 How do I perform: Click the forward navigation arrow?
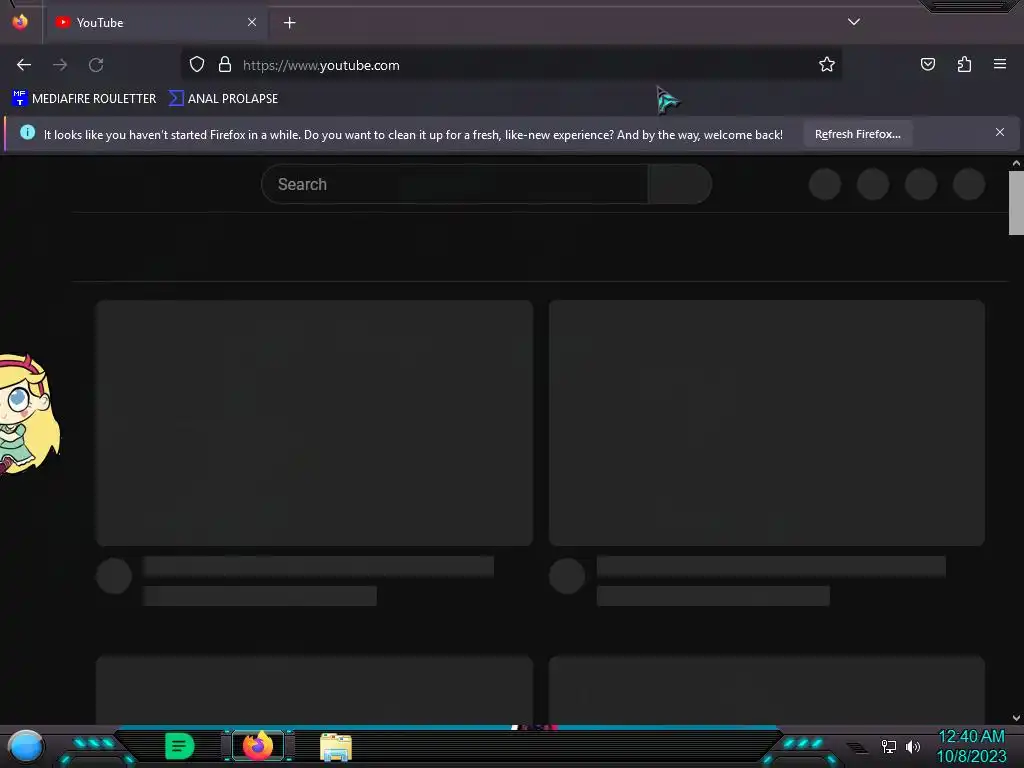pyautogui.click(x=60, y=65)
